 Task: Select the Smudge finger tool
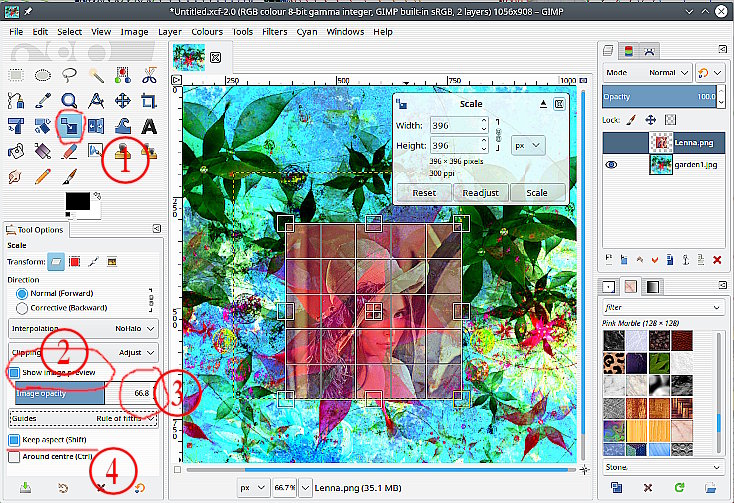(16, 177)
